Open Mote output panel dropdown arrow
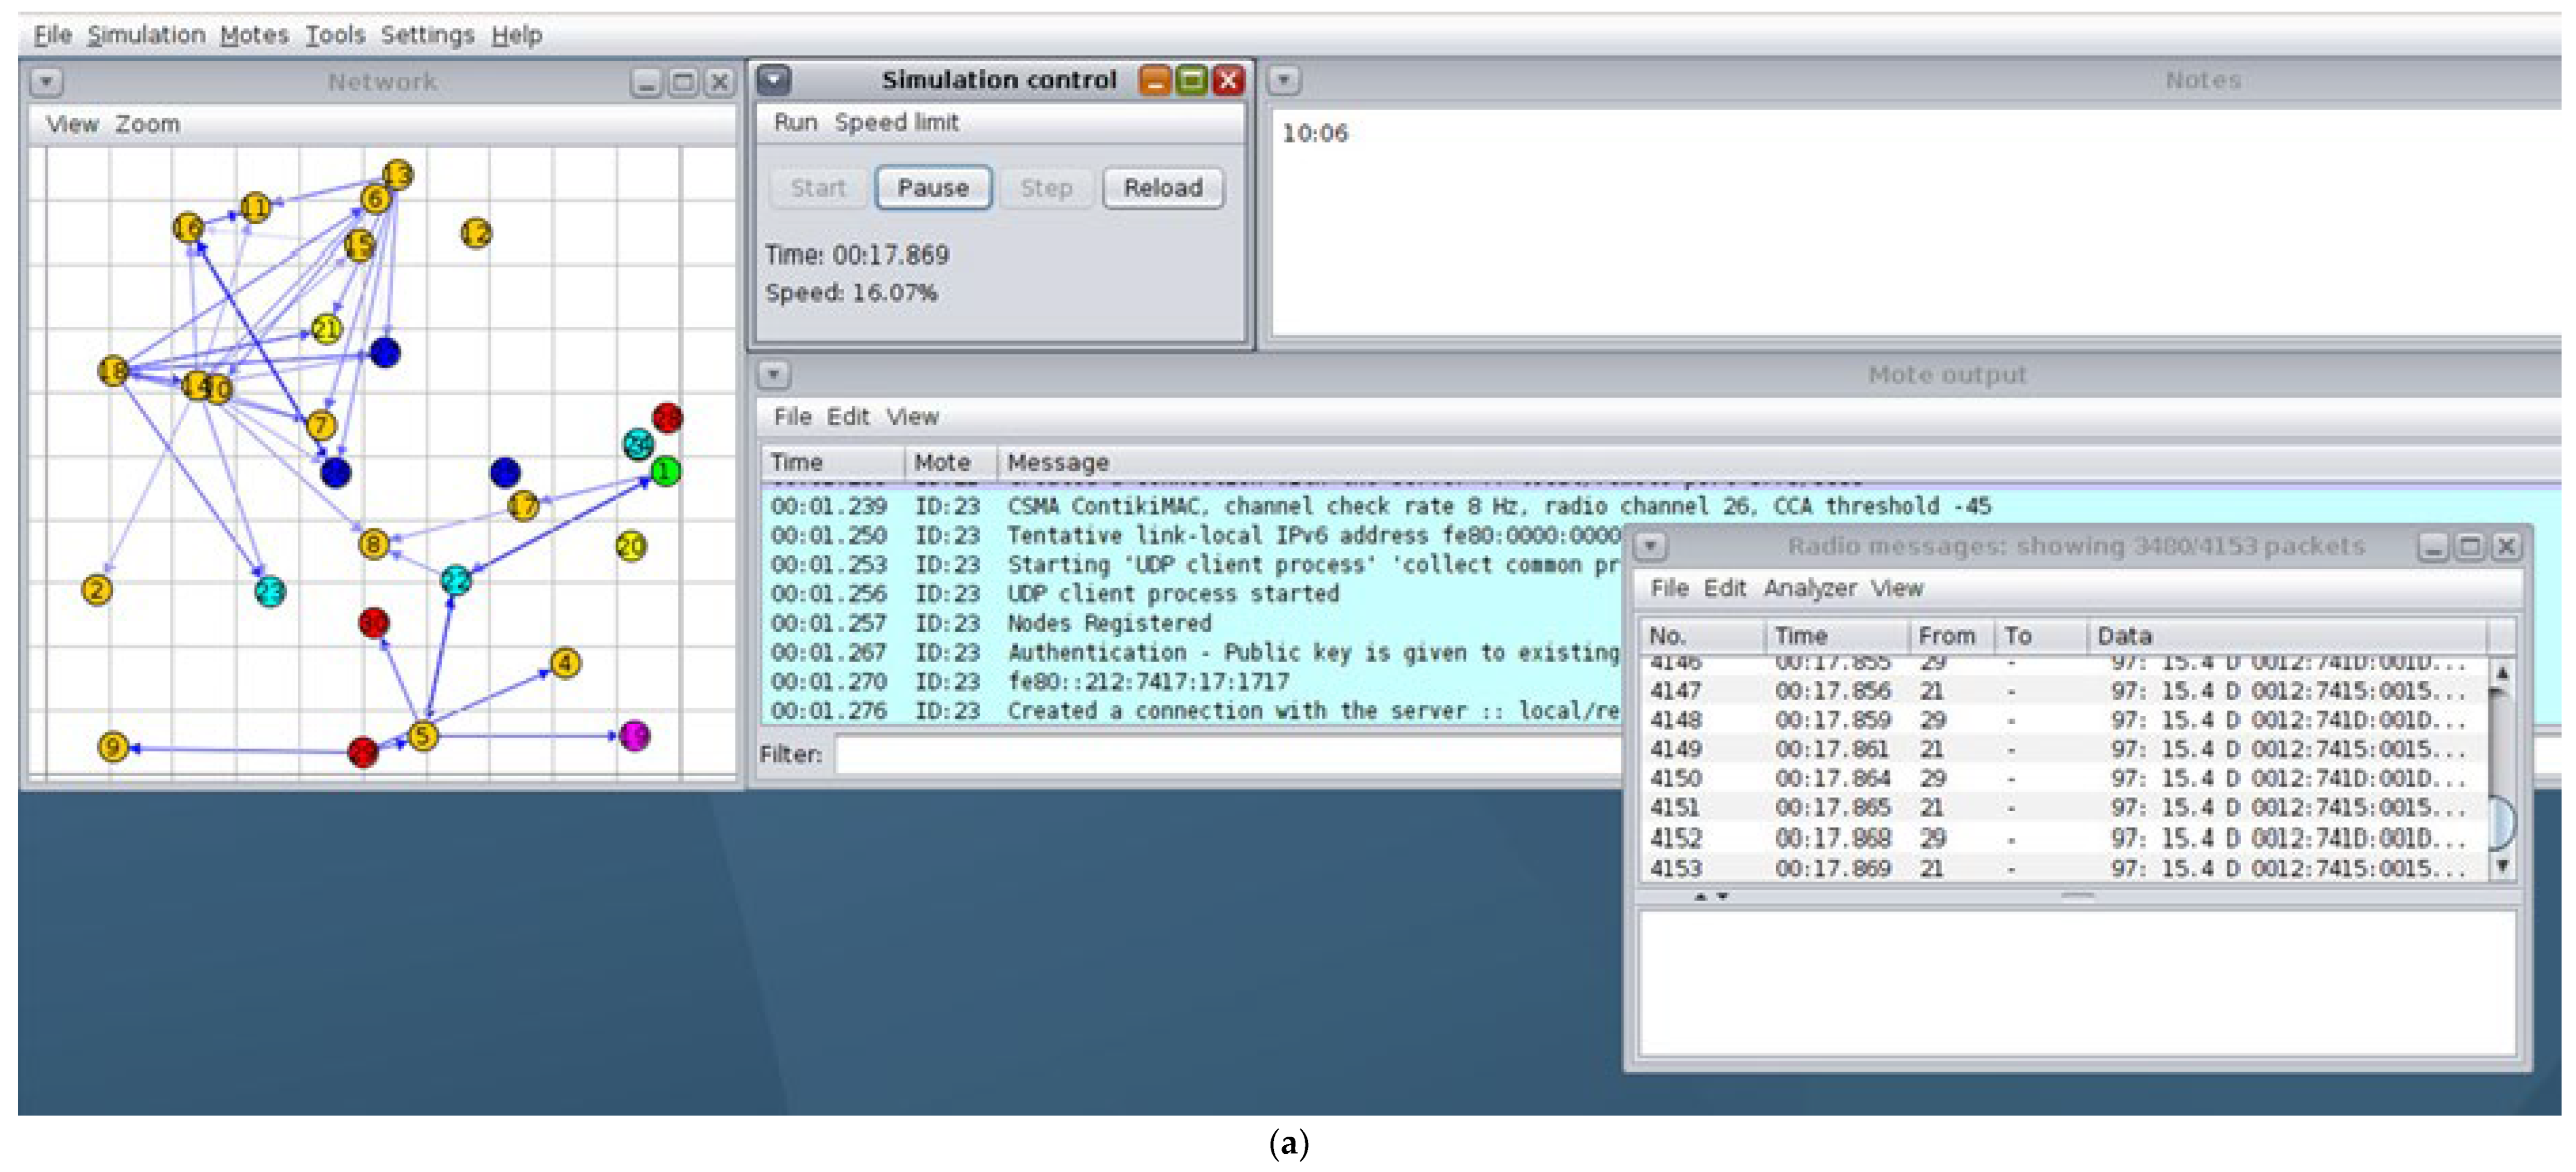2576x1172 pixels. (x=773, y=375)
